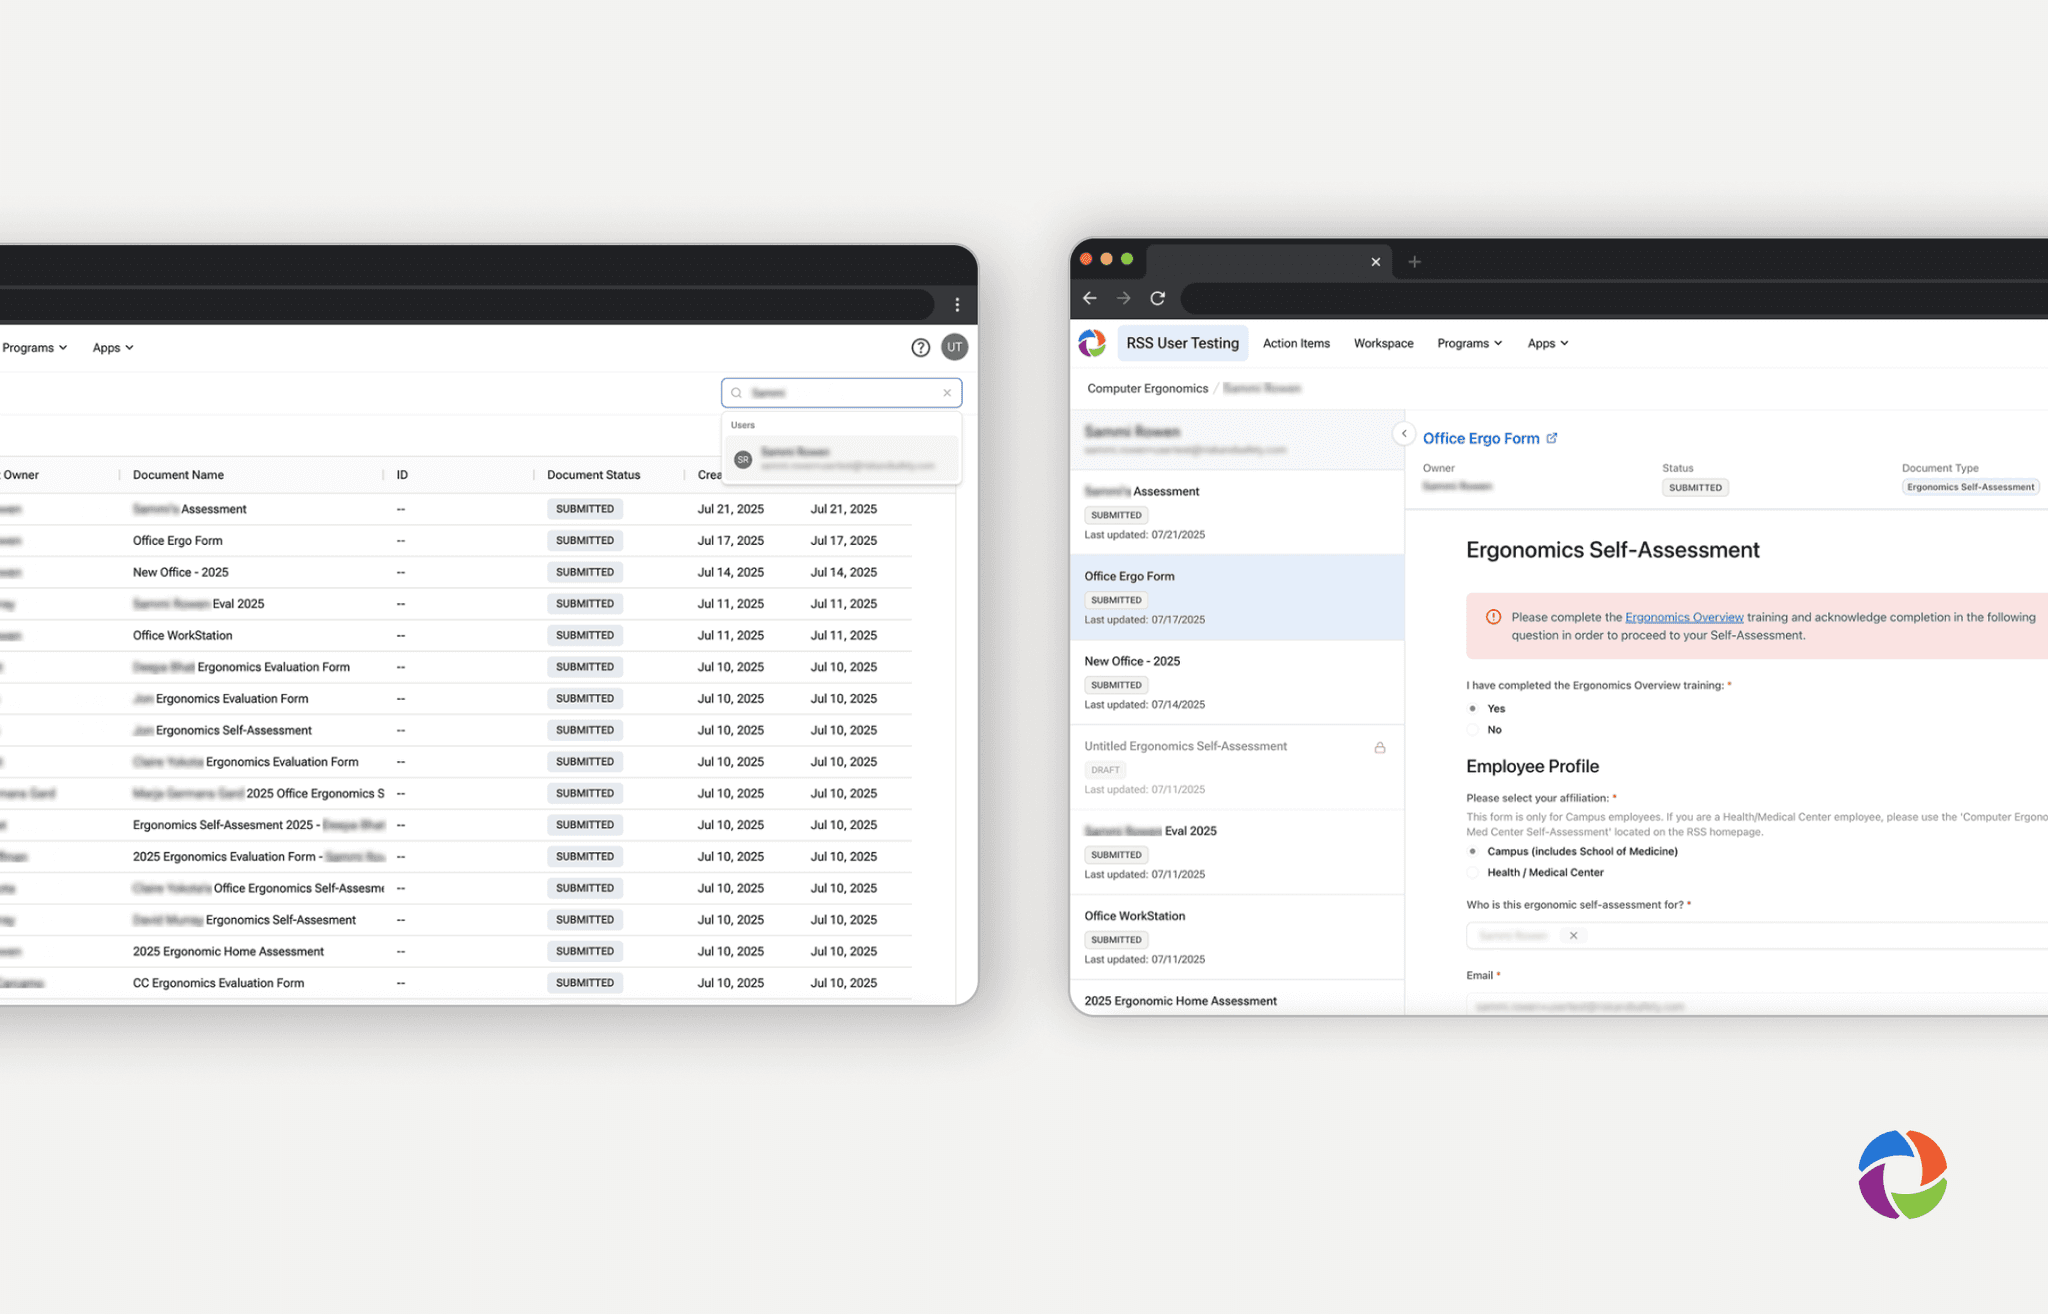Click the lock icon on Untitled draft

pyautogui.click(x=1380, y=747)
